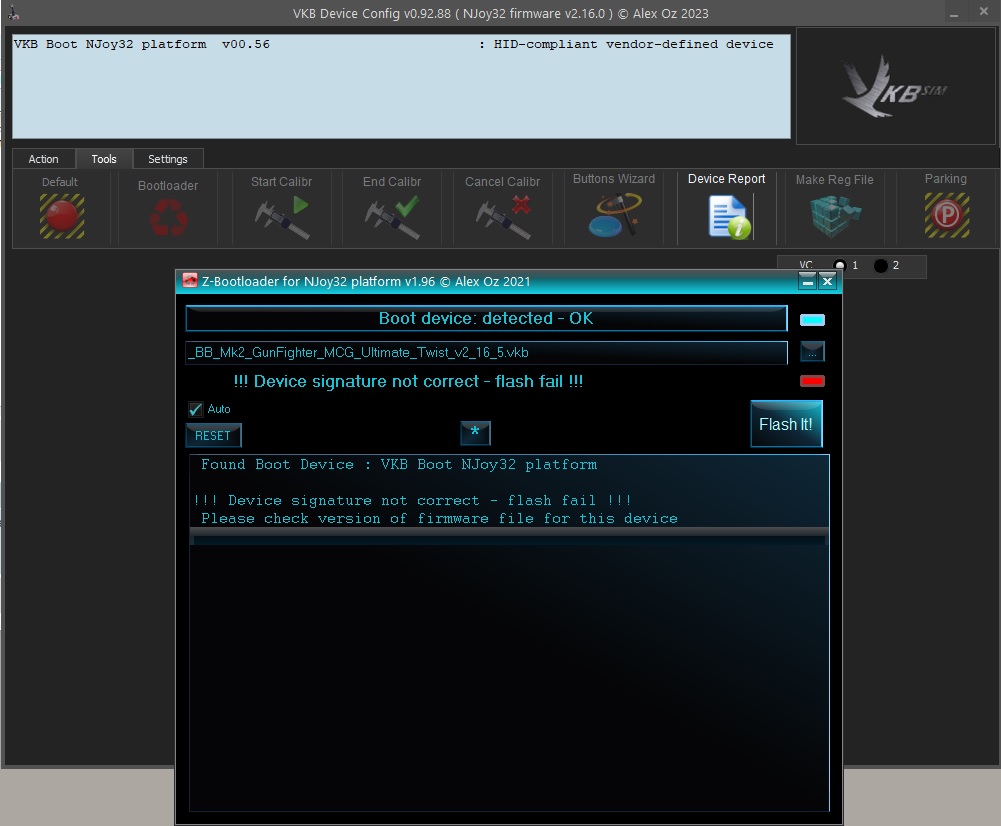The image size is (1001, 826).
Task: Toggle the Auto checkbox in bootloader
Action: click(196, 409)
